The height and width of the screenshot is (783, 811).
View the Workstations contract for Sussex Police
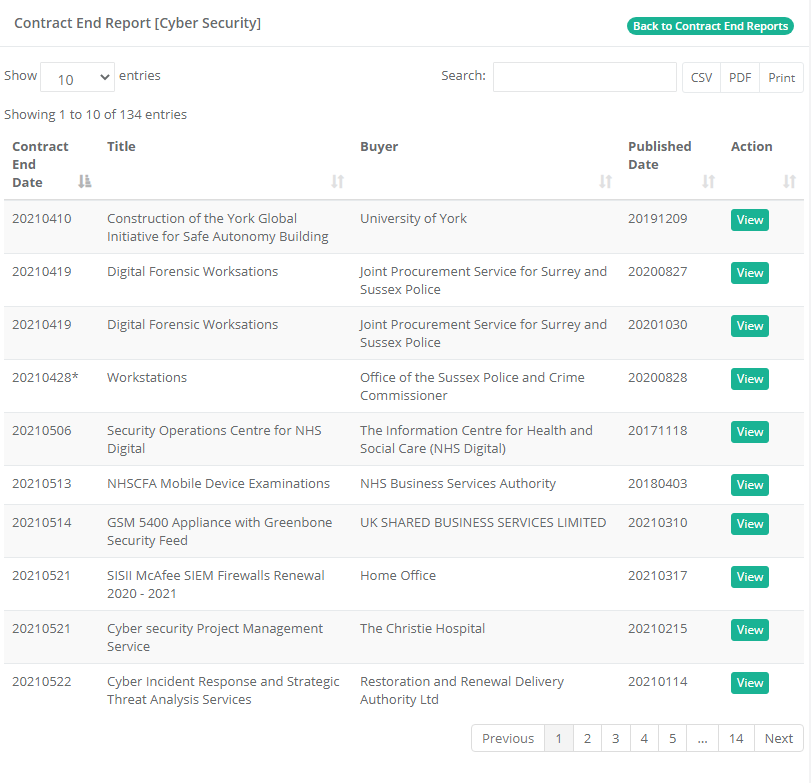point(749,379)
